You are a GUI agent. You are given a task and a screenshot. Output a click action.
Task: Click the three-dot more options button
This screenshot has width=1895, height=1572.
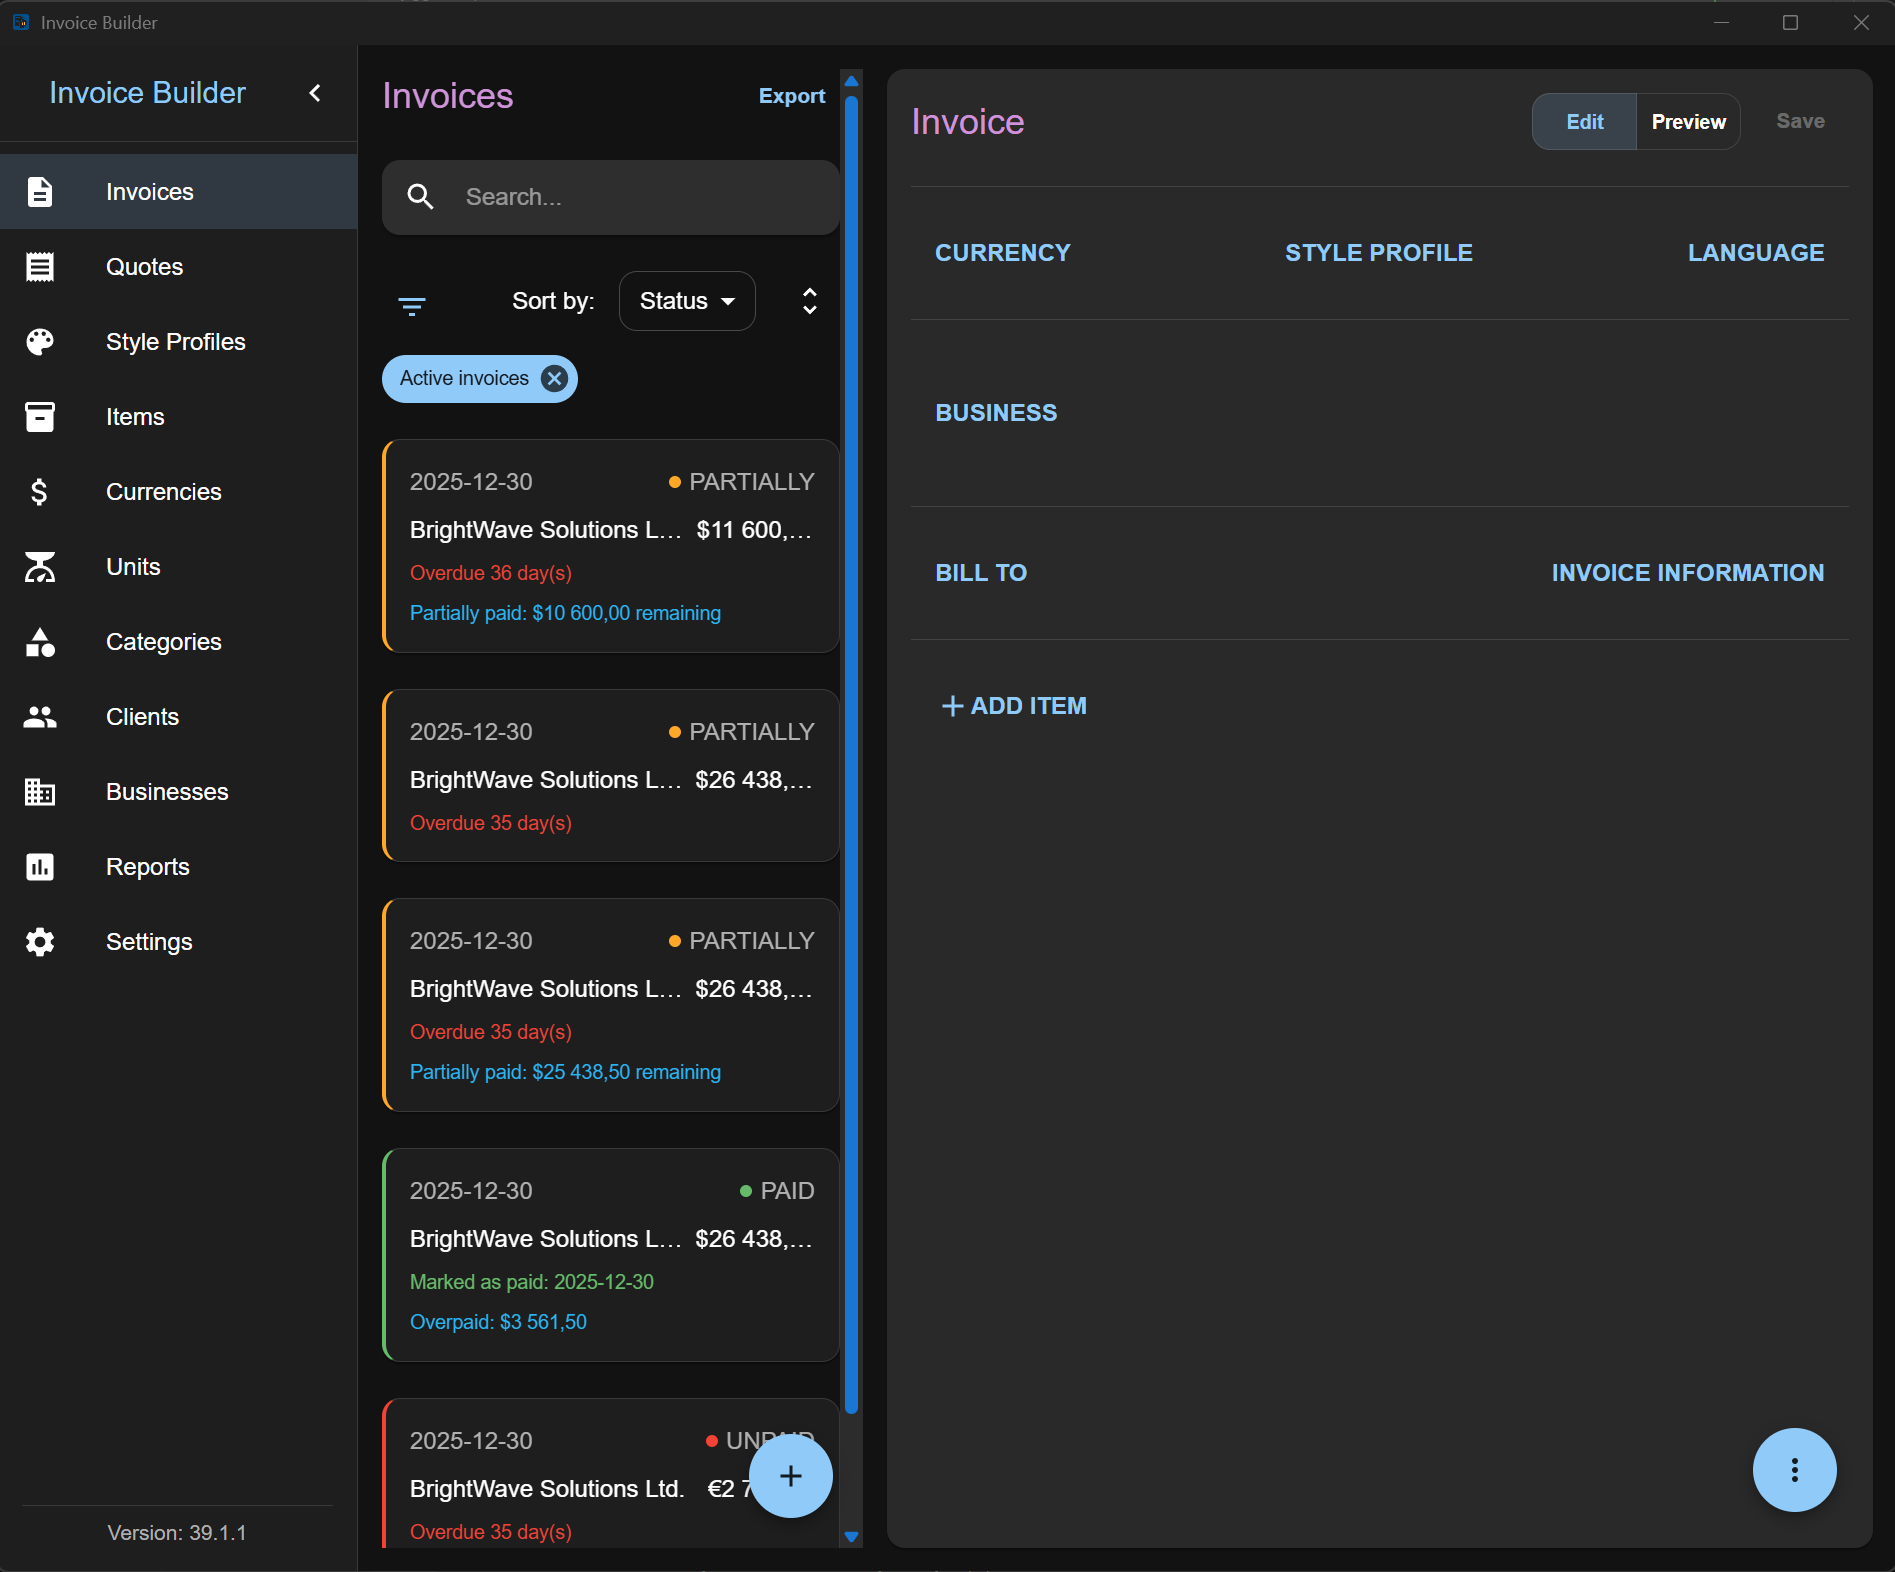1794,1470
